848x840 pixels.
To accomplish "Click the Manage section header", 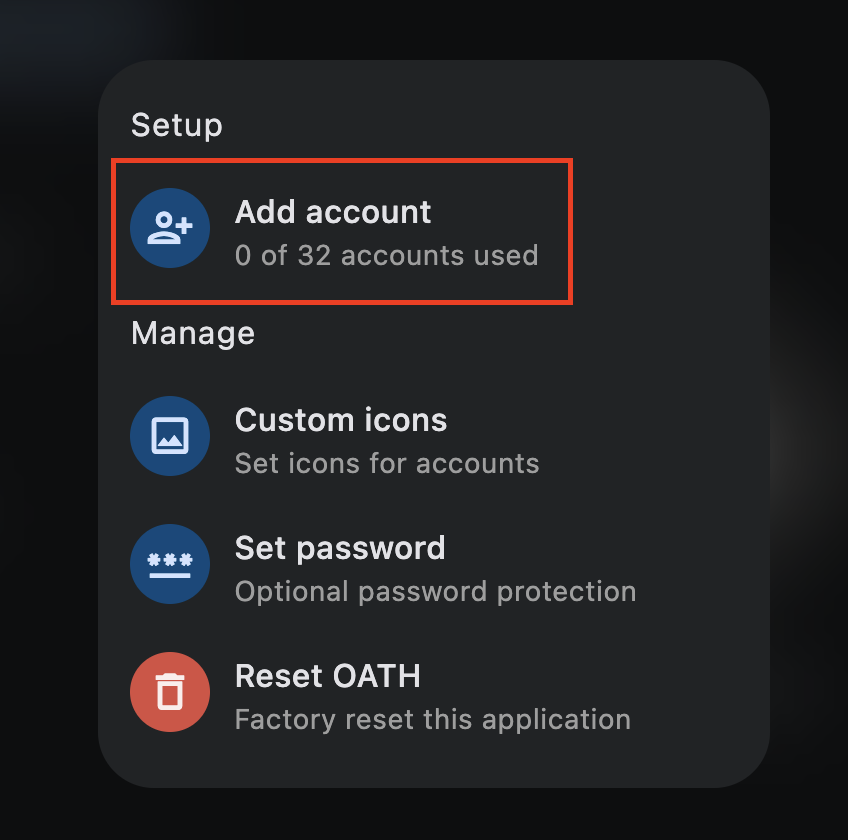I will pyautogui.click(x=193, y=334).
